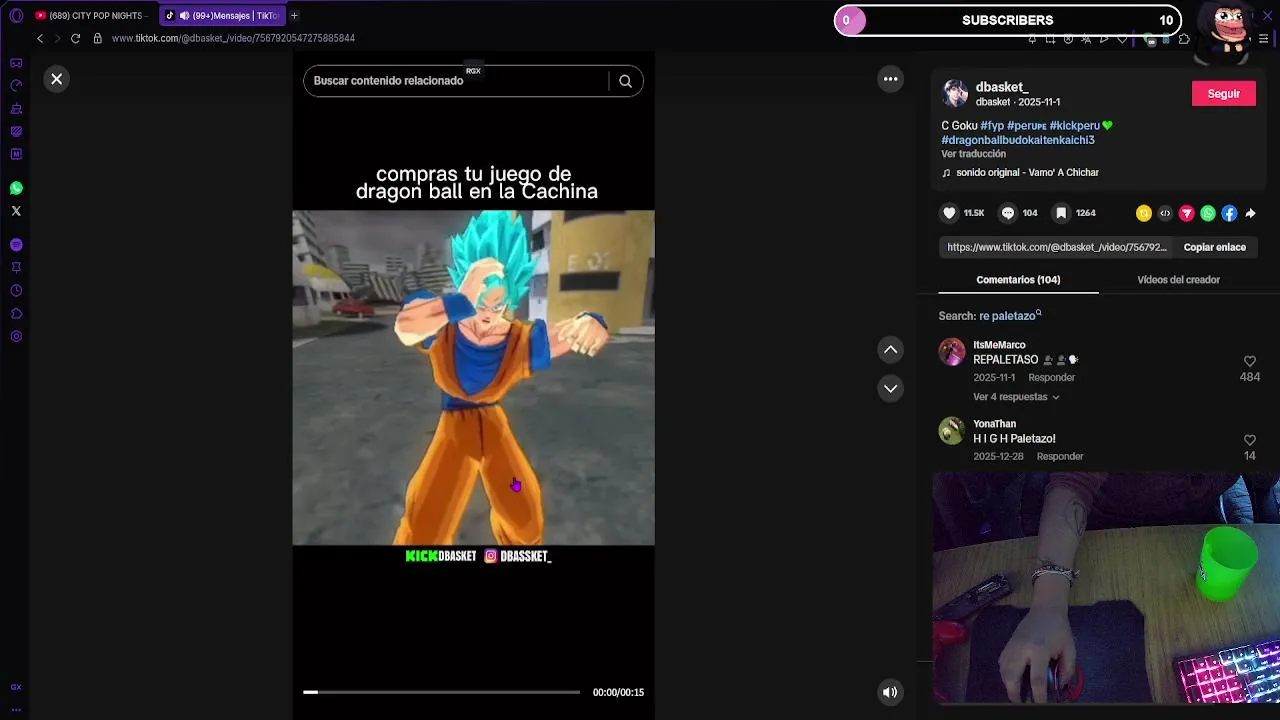Reply to YonaThan's comment
Screen dimensions: 1280x720
1060,457
